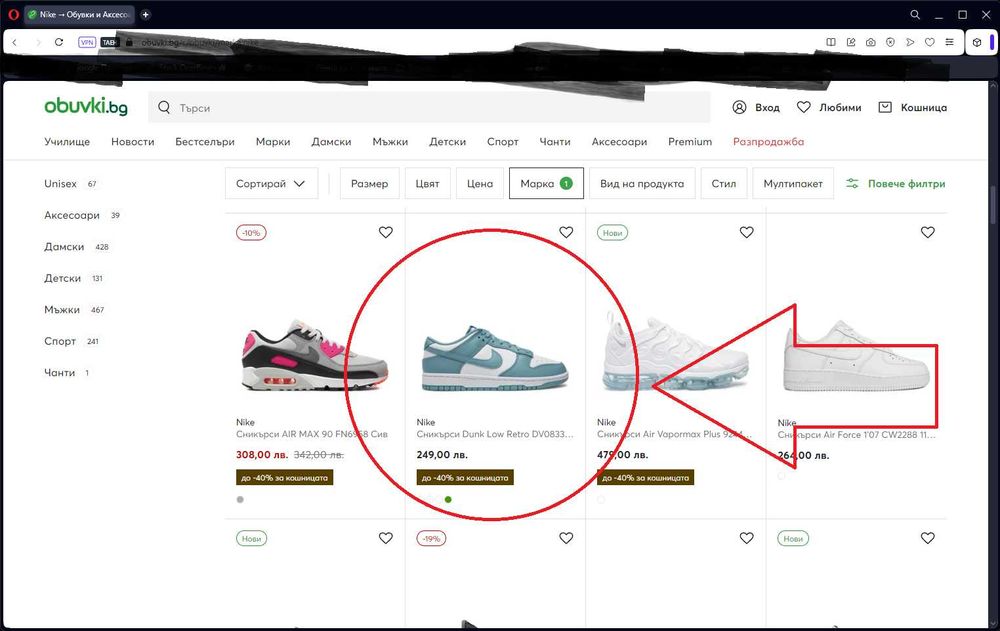Viewport: 1000px width, 631px height.
Task: Open Сникърси Dunk Low Retro title
Action: pyautogui.click(x=495, y=434)
